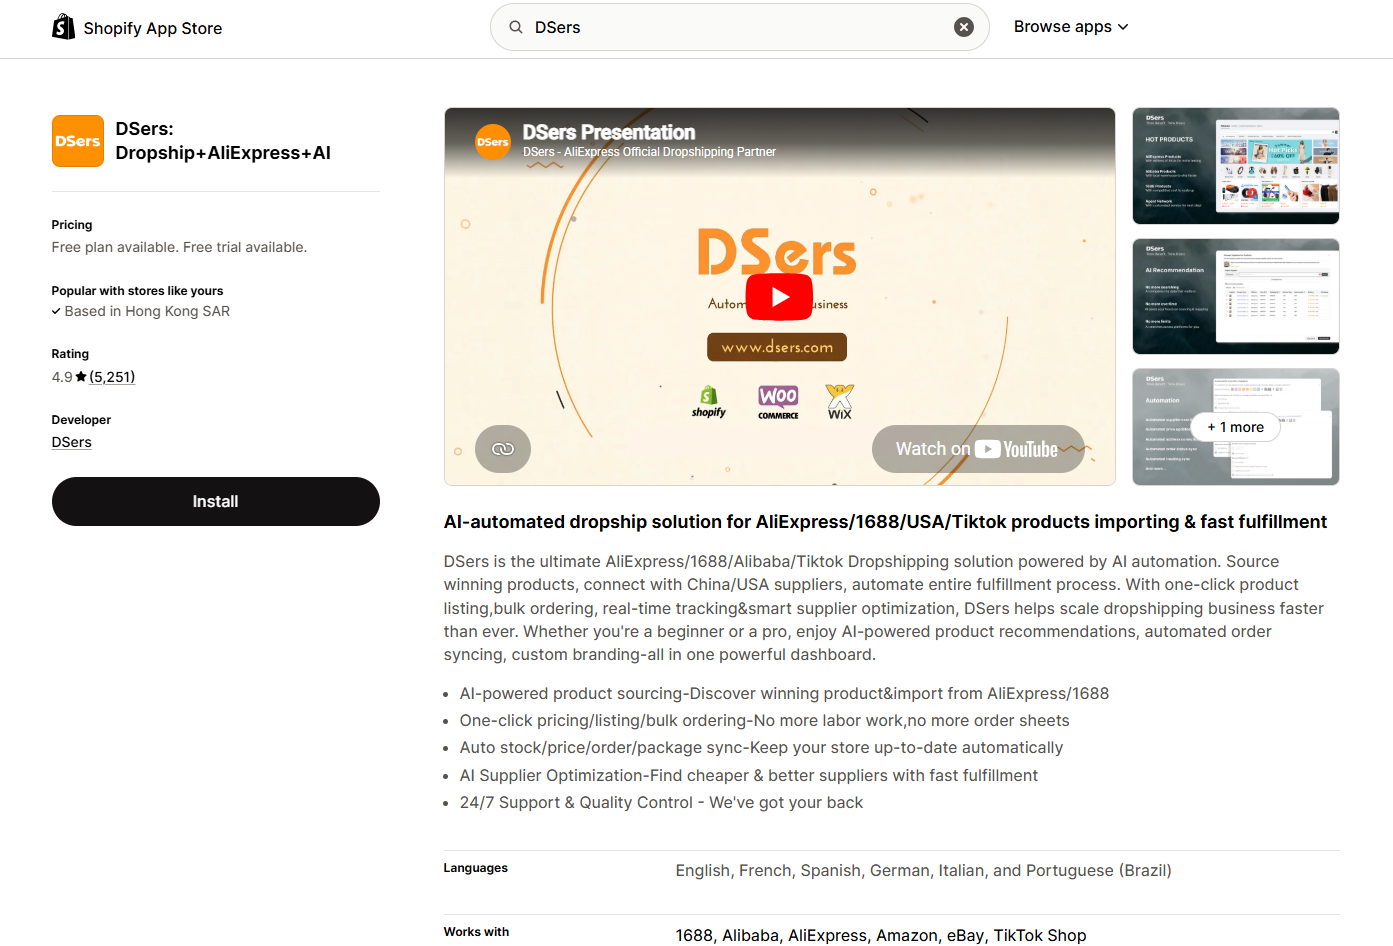Click the rating star icon
The height and width of the screenshot is (946, 1393).
(81, 377)
